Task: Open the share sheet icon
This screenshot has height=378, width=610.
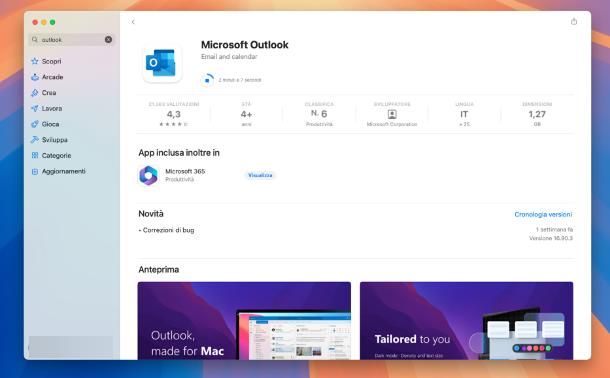Action: tap(573, 21)
